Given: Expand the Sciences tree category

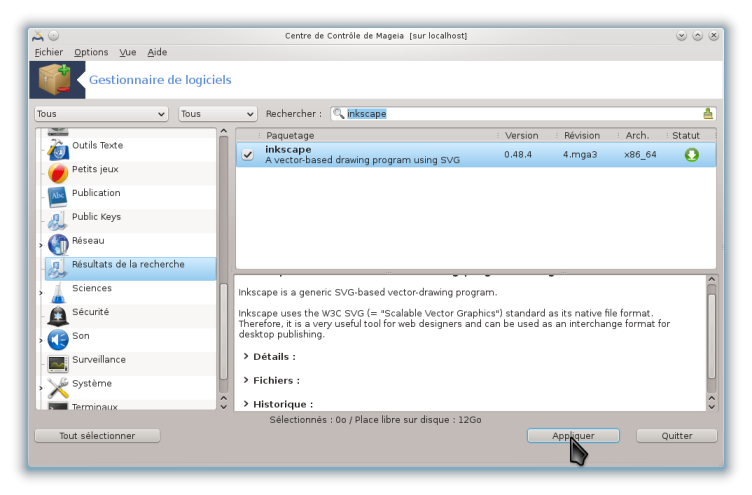Looking at the screenshot, I should (x=41, y=293).
